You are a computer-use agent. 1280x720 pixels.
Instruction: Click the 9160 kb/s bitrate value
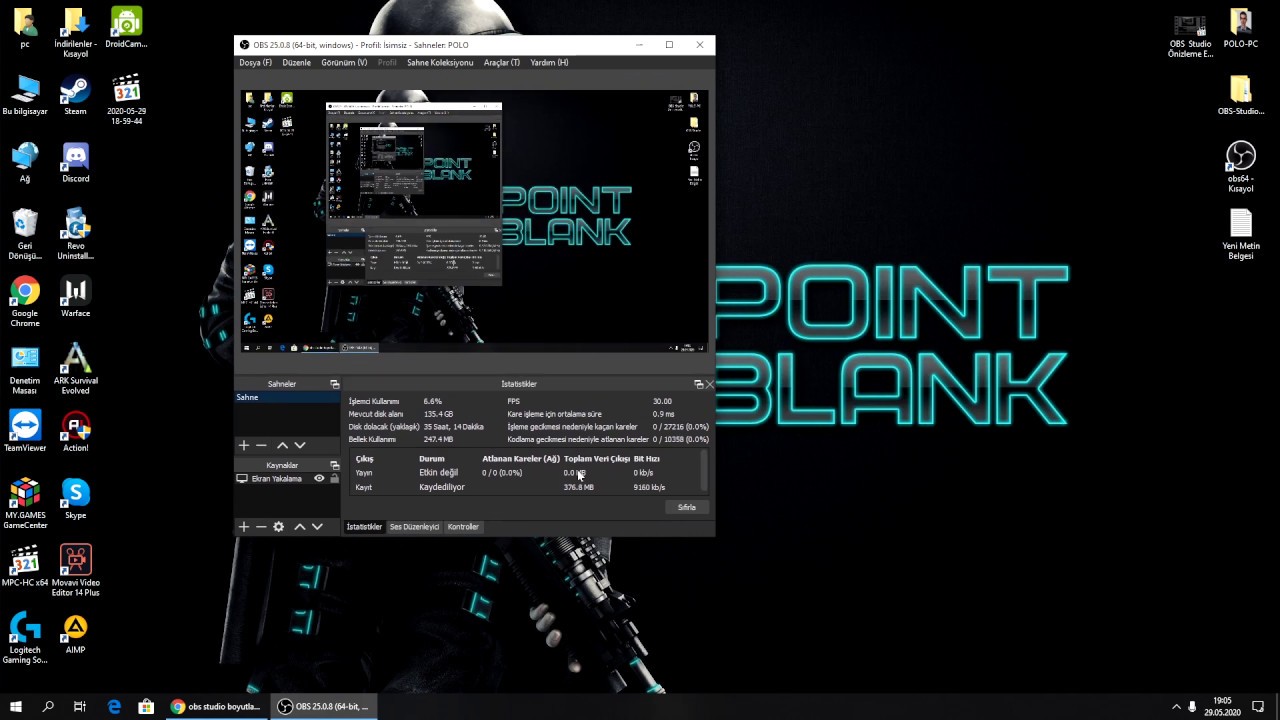(649, 487)
